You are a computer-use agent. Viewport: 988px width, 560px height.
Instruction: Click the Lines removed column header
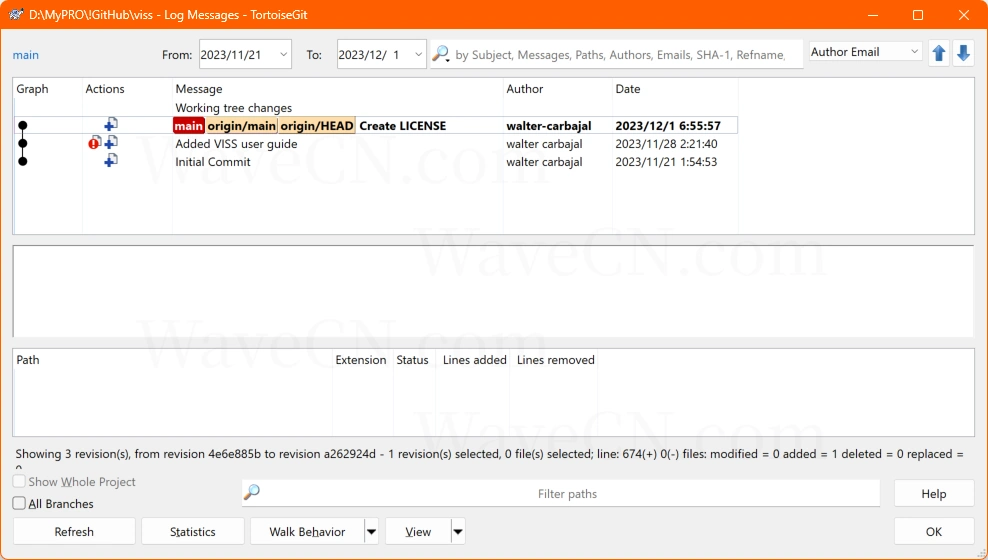[556, 360]
